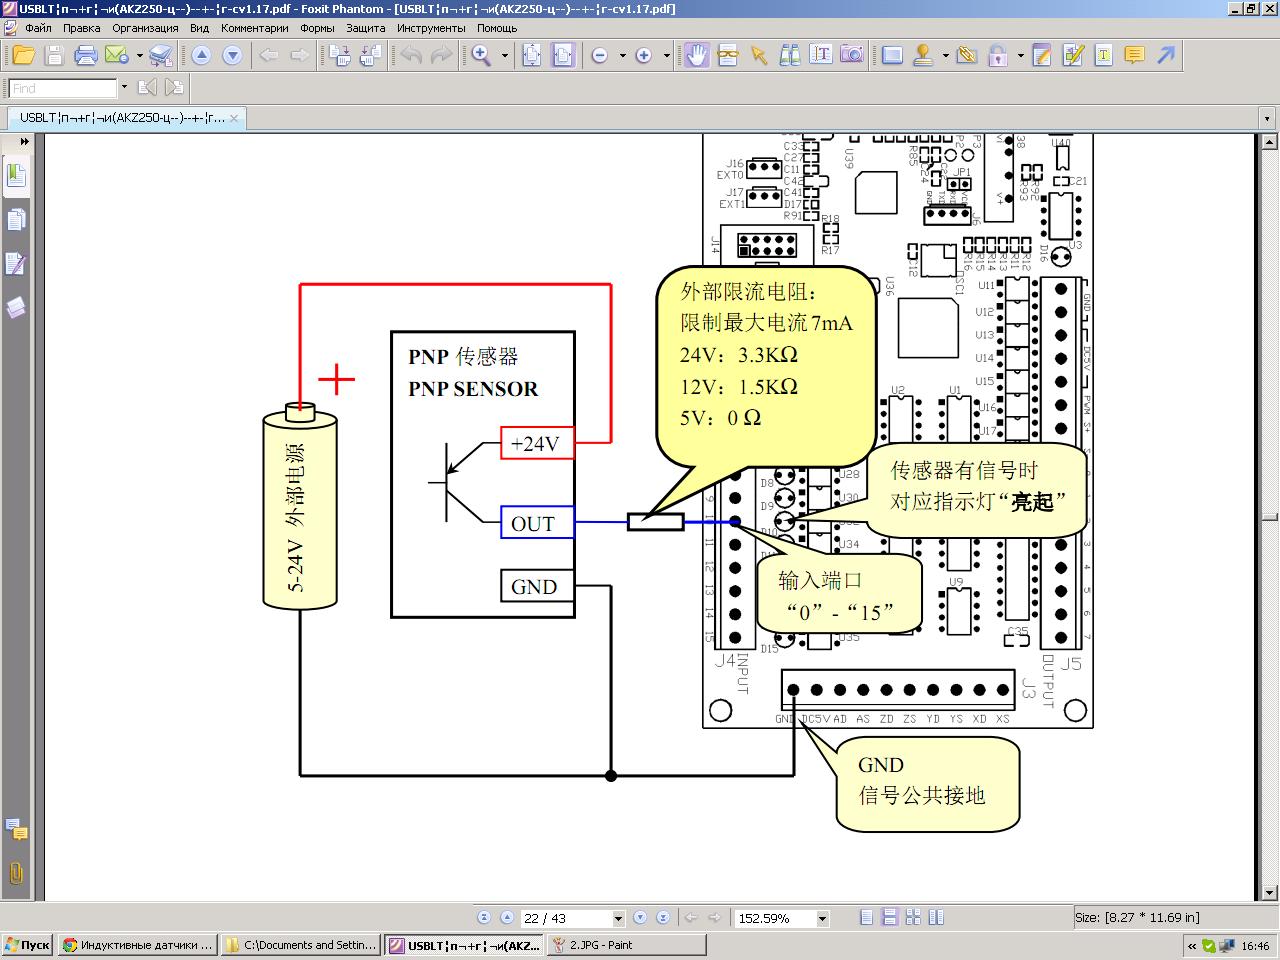The width and height of the screenshot is (1280, 960).
Task: Open the Comments panel in sidebar
Action: pyautogui.click(x=16, y=829)
